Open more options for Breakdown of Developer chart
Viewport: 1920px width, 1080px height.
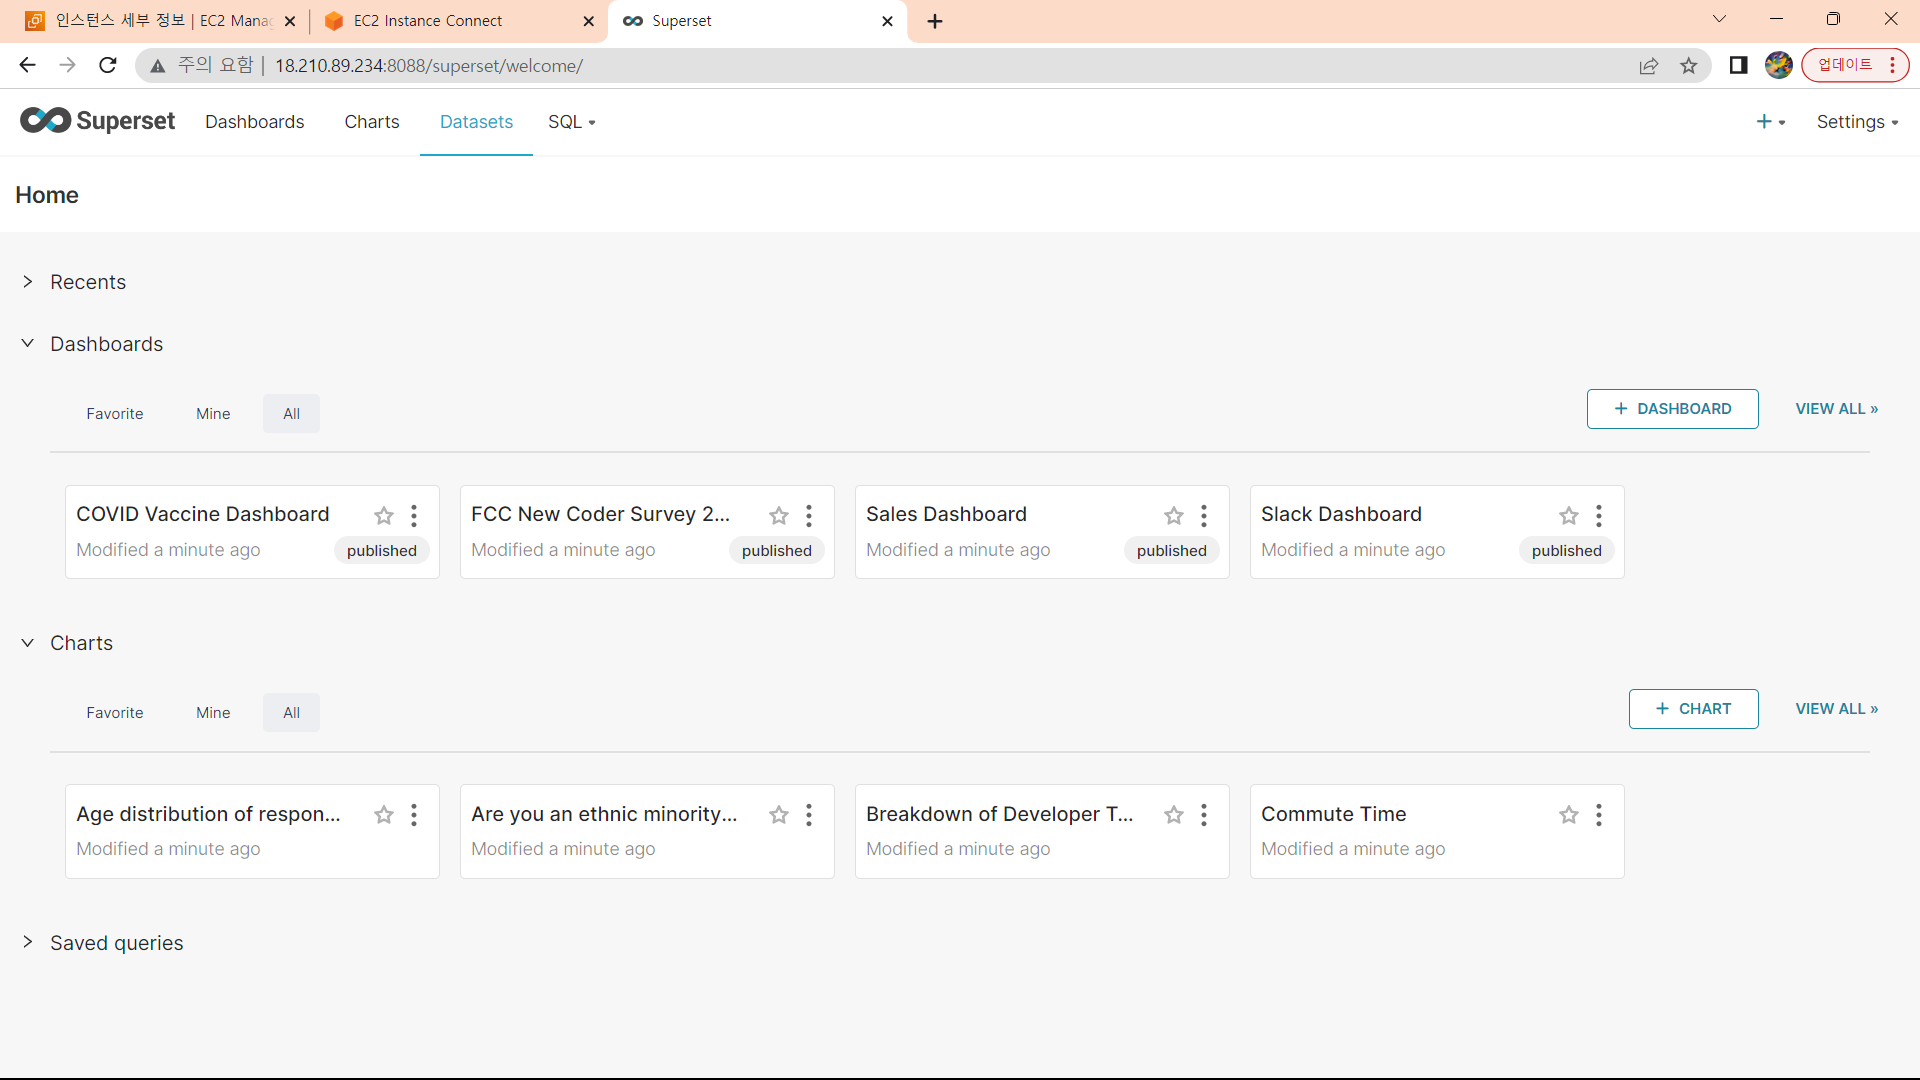tap(1204, 815)
